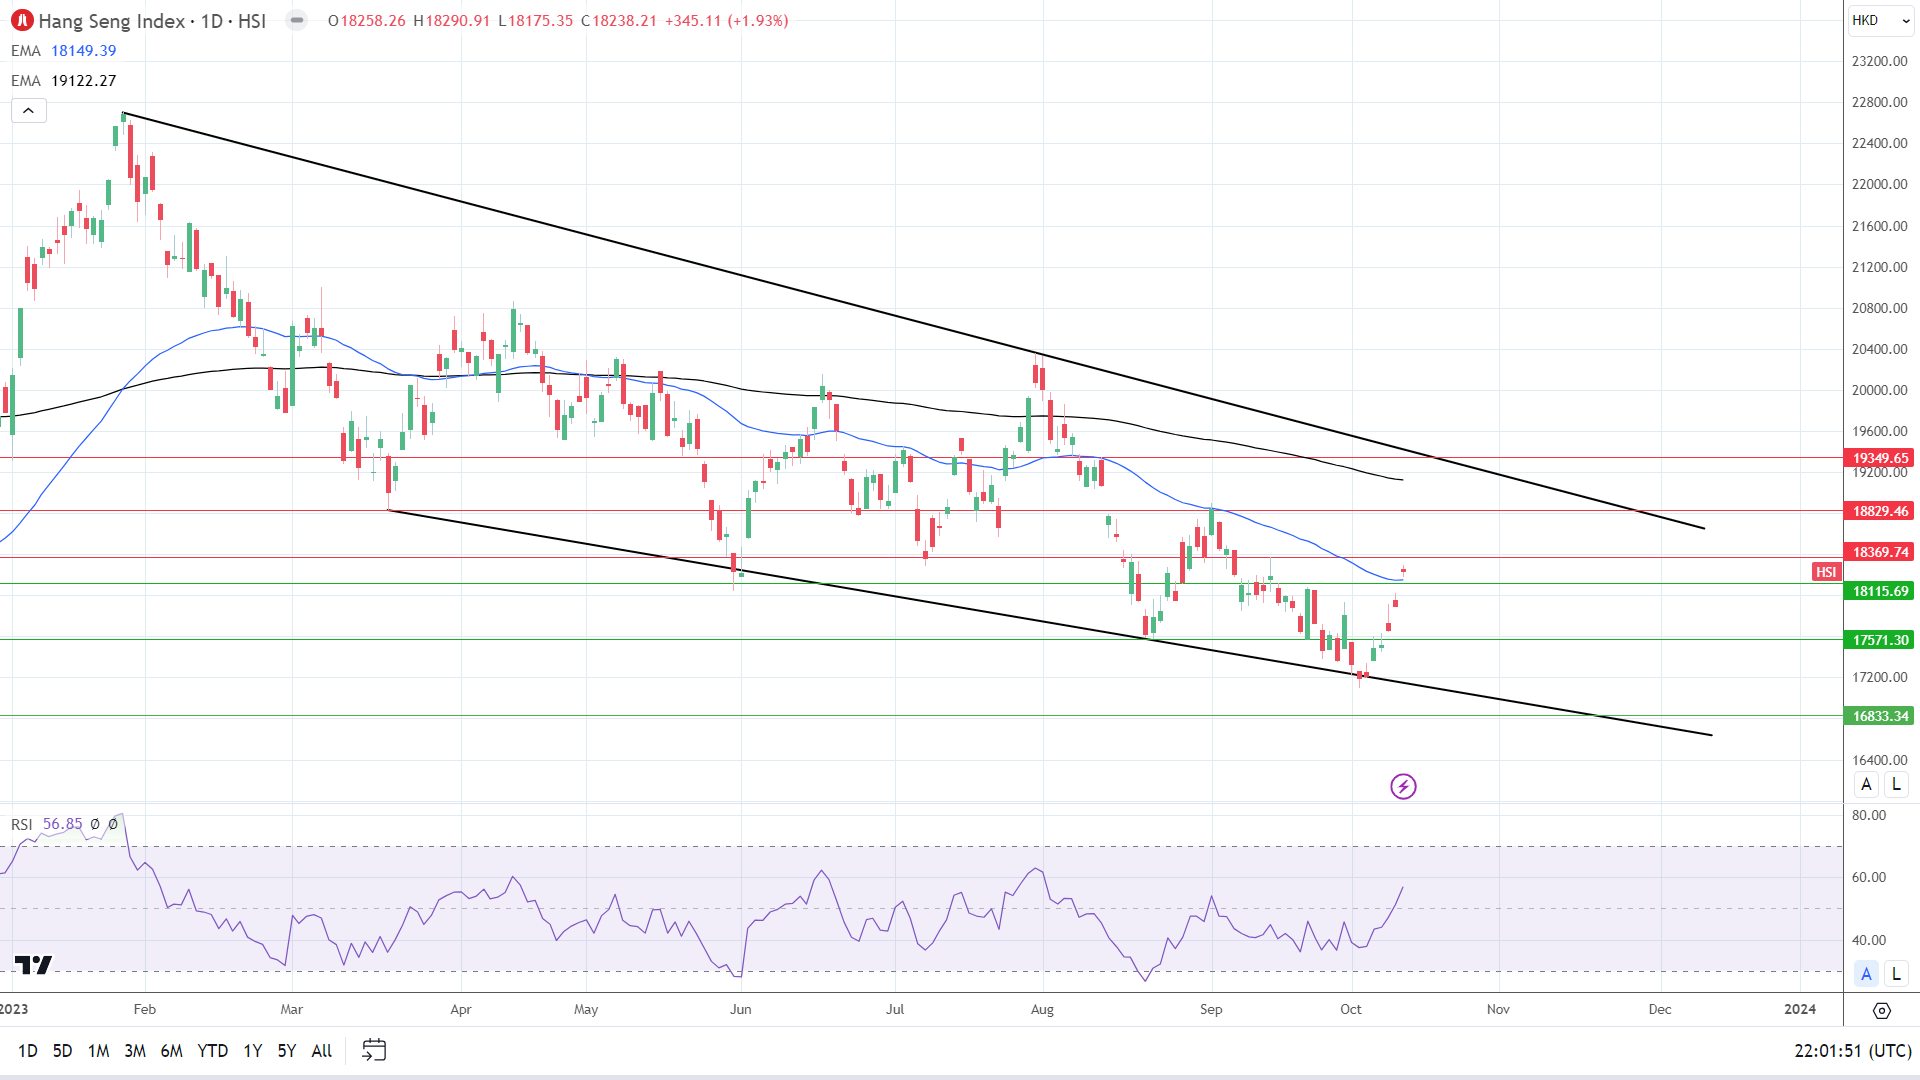This screenshot has width=1920, height=1080.
Task: Open the symbol status indicator pill
Action: (297, 20)
